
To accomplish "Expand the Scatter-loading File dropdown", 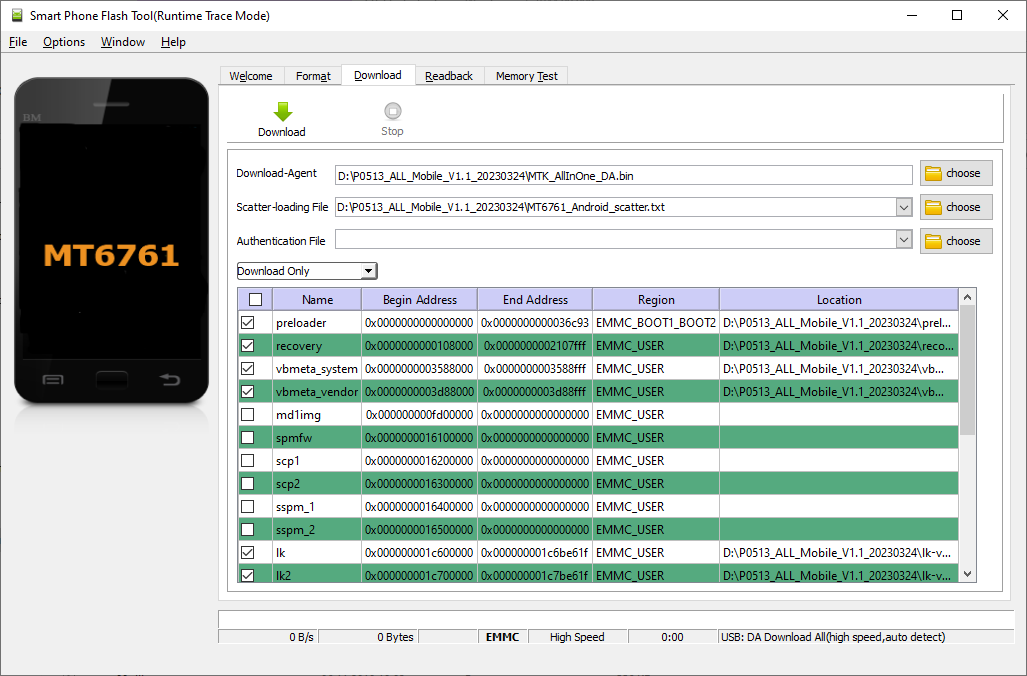I will click(x=904, y=207).
